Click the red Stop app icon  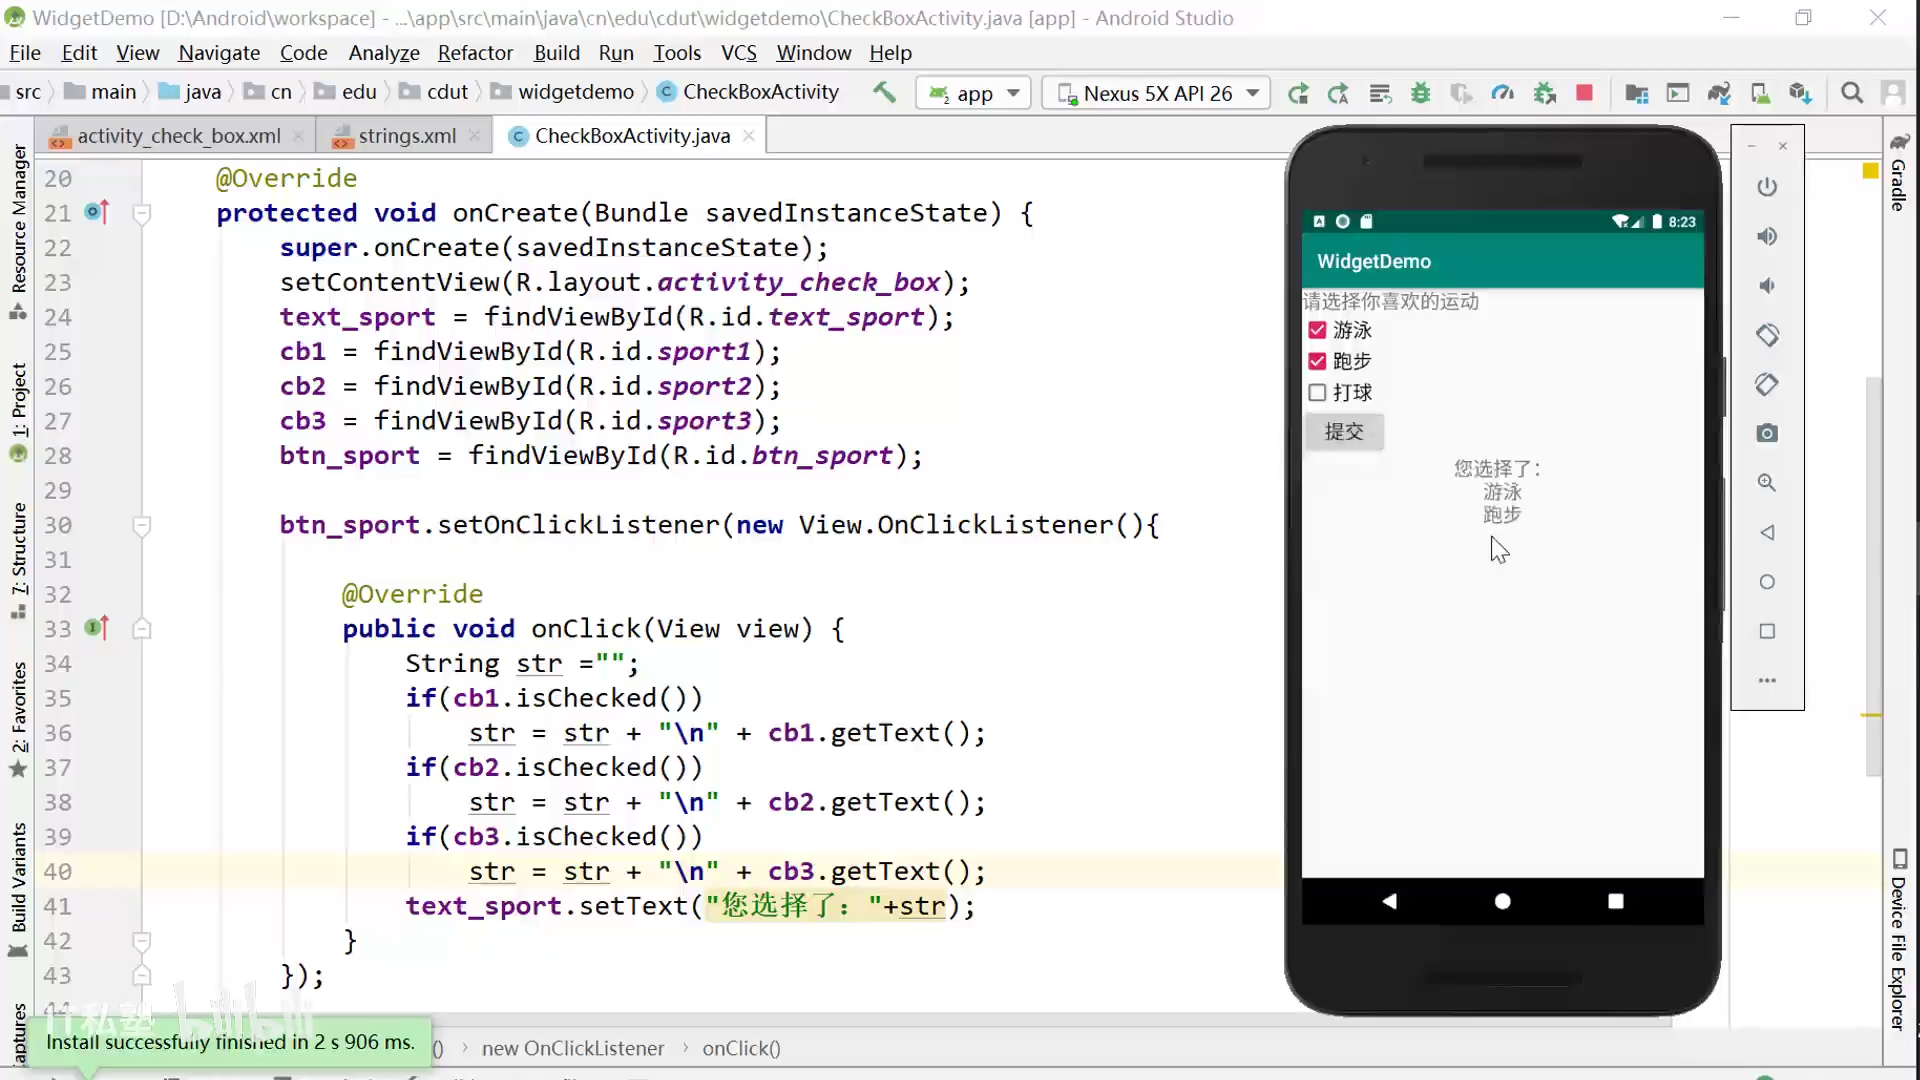[1584, 93]
